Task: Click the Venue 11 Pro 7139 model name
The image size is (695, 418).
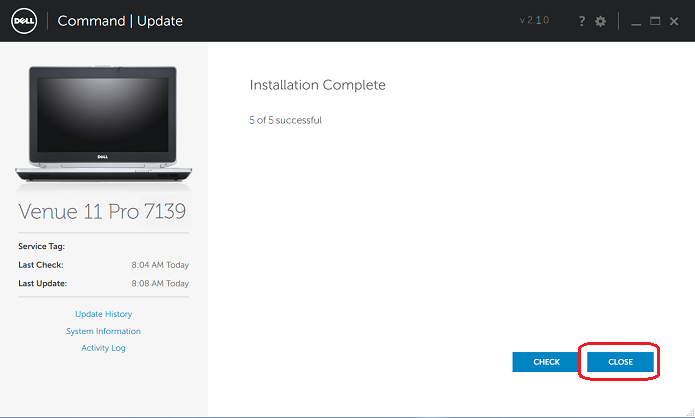Action: (x=102, y=211)
